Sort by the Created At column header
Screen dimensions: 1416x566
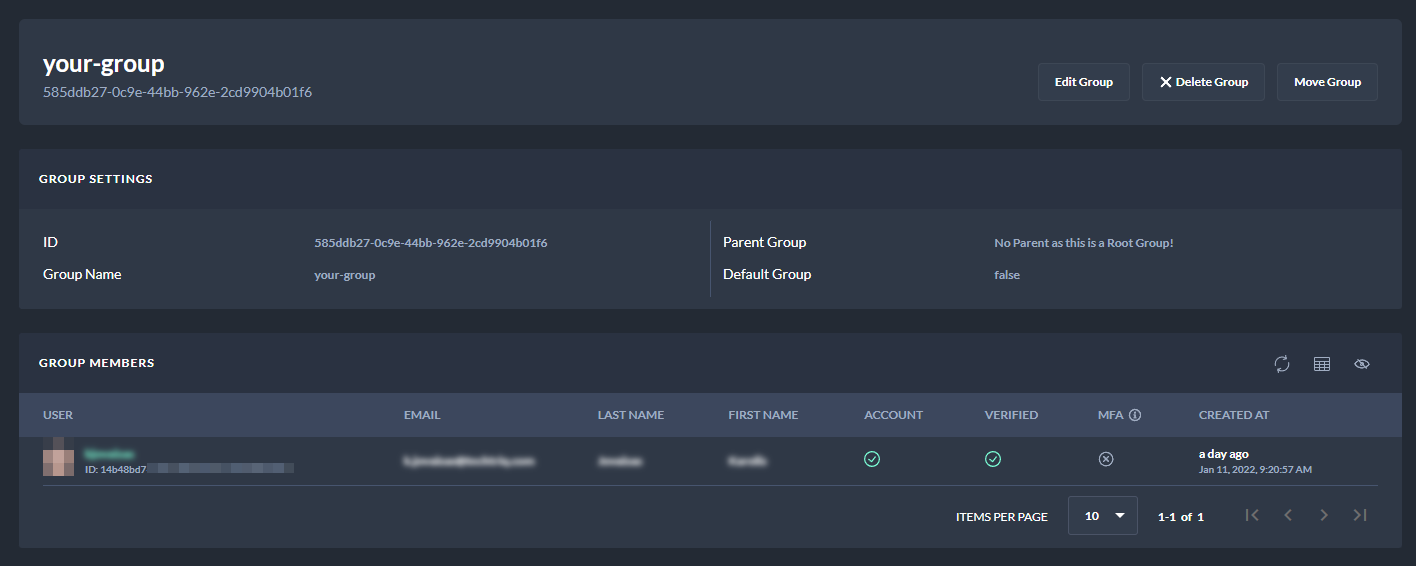(1234, 415)
